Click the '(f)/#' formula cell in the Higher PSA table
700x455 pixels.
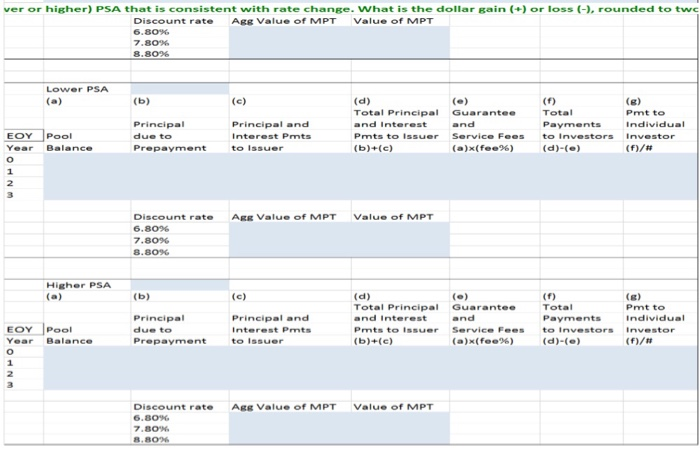coord(639,341)
